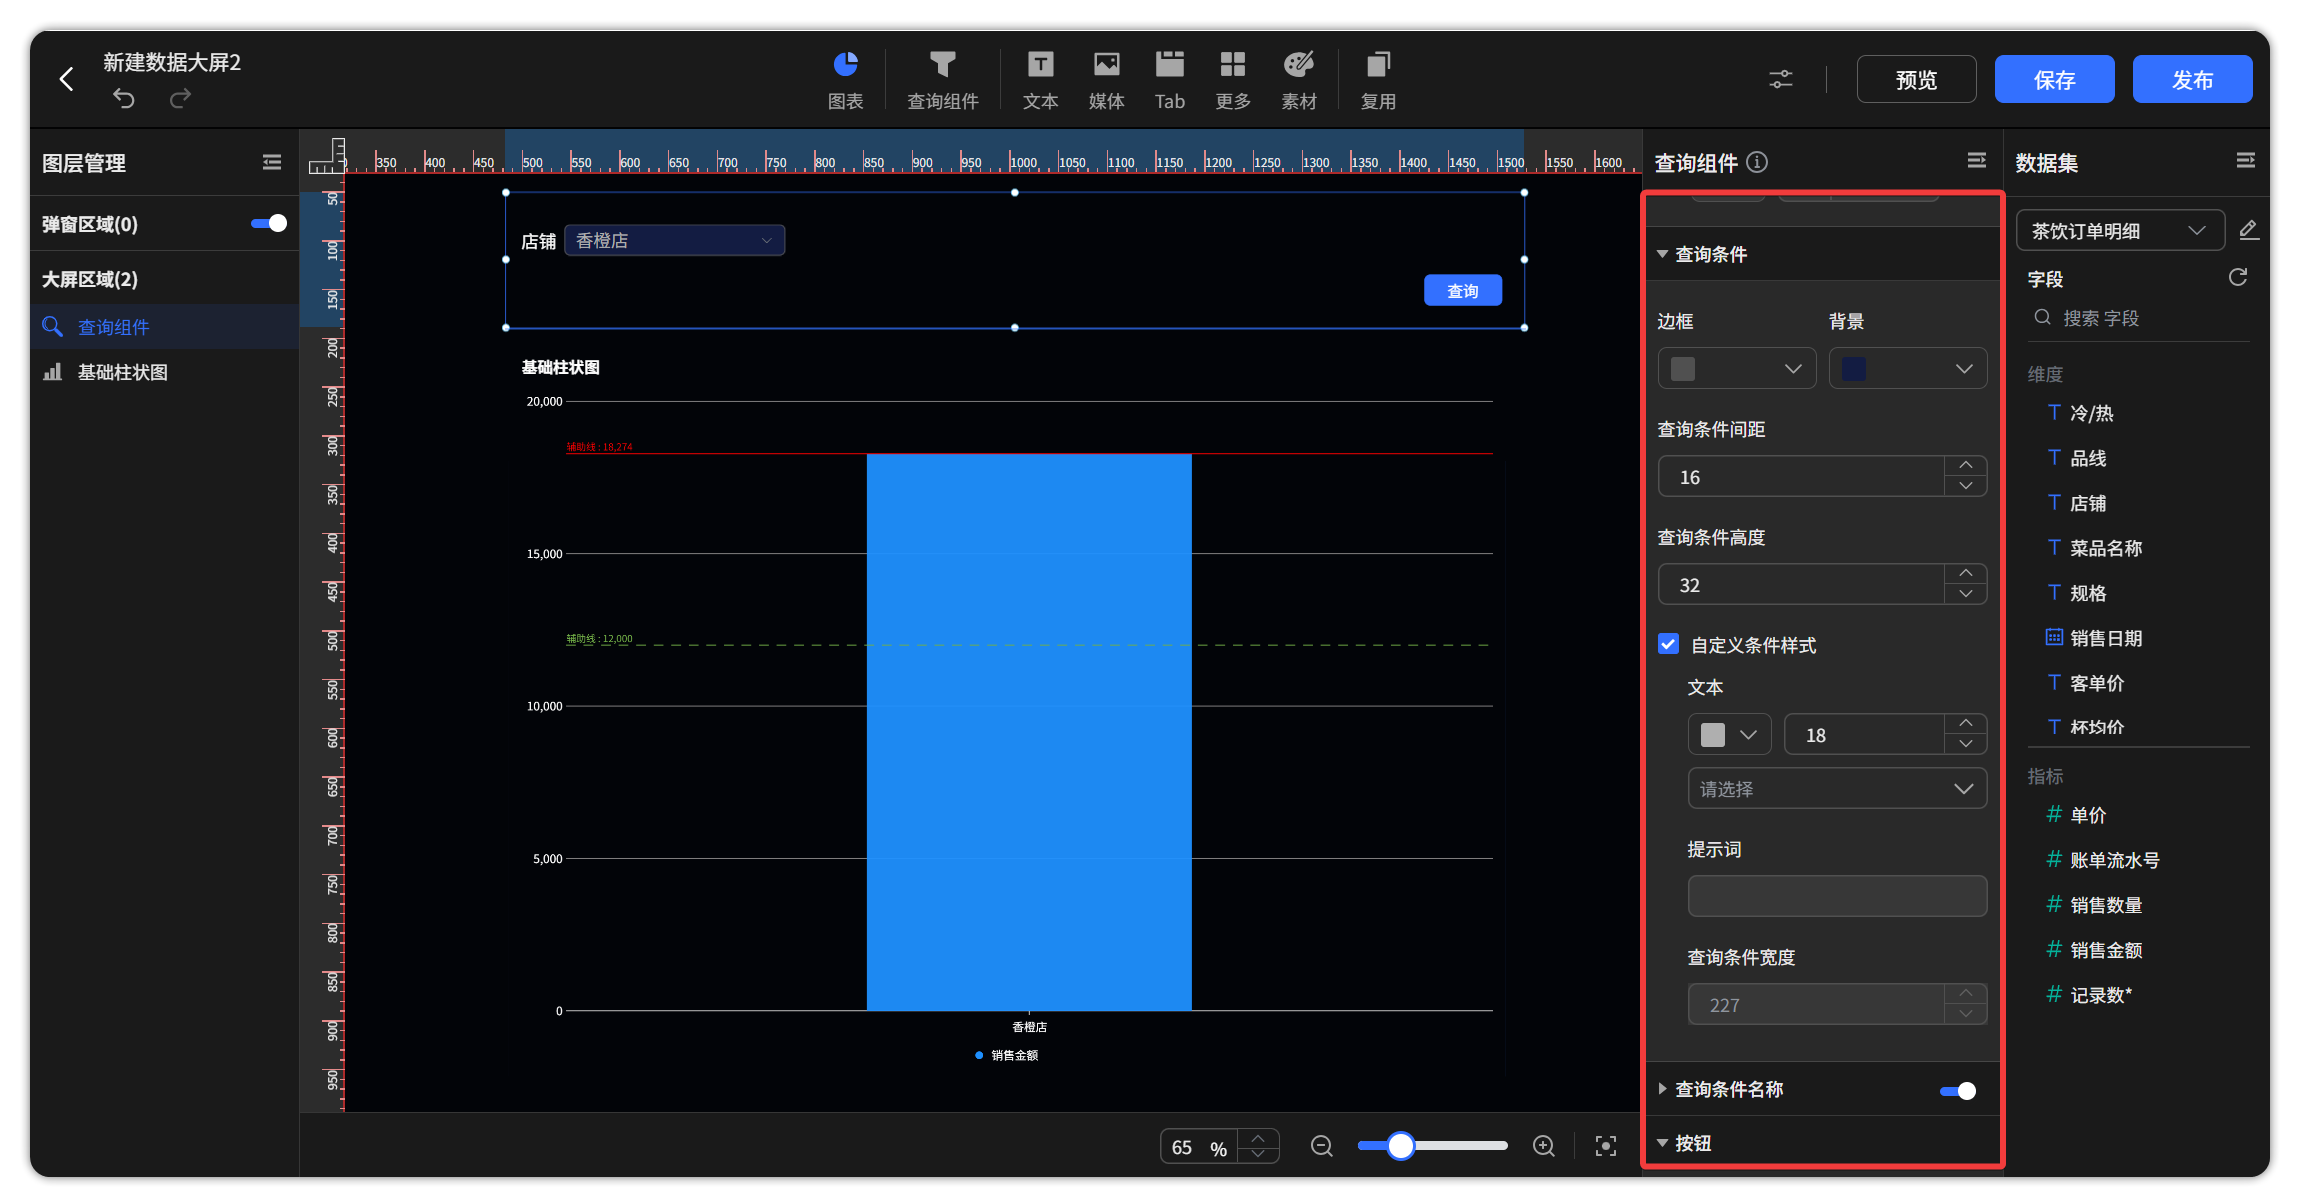Click the canvas zoom slider handle
Screen dimensions: 2300x1197
(x=1401, y=1146)
